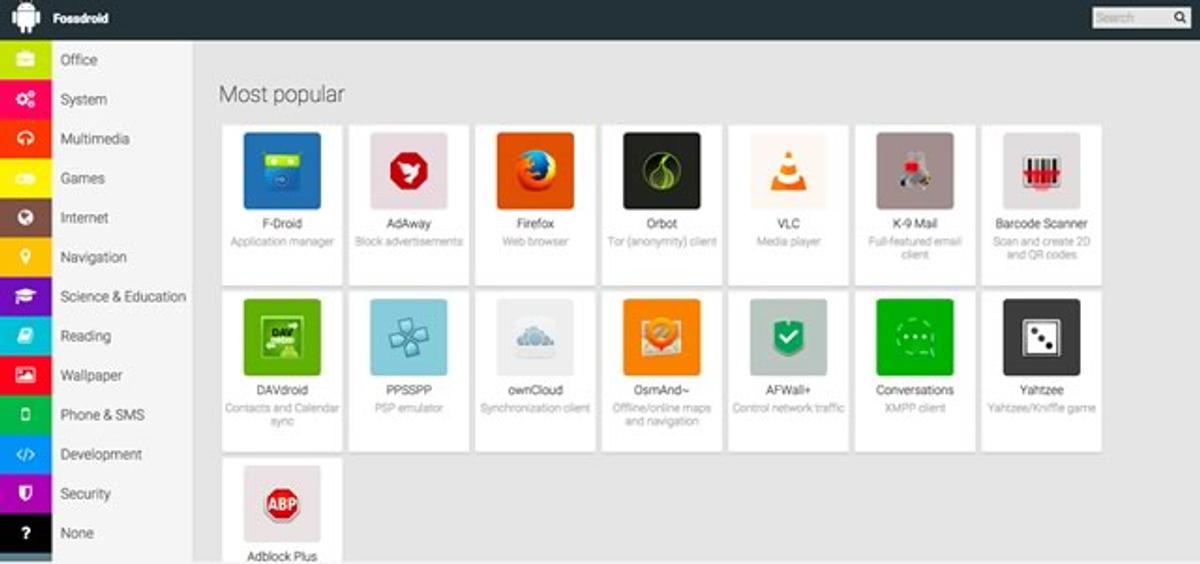This screenshot has height=564, width=1200.
Task: Go to the Multimedia category
Action: (x=95, y=139)
